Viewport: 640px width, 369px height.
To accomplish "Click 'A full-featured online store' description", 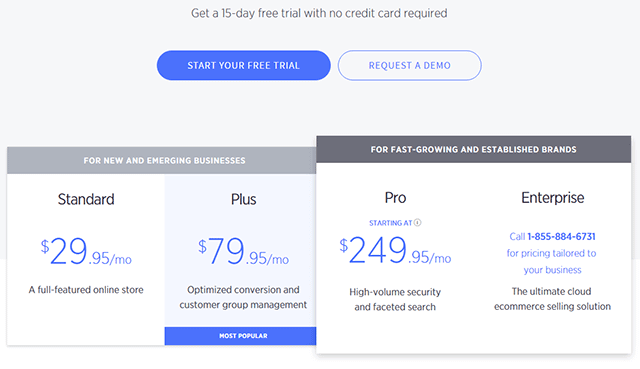I will click(86, 290).
